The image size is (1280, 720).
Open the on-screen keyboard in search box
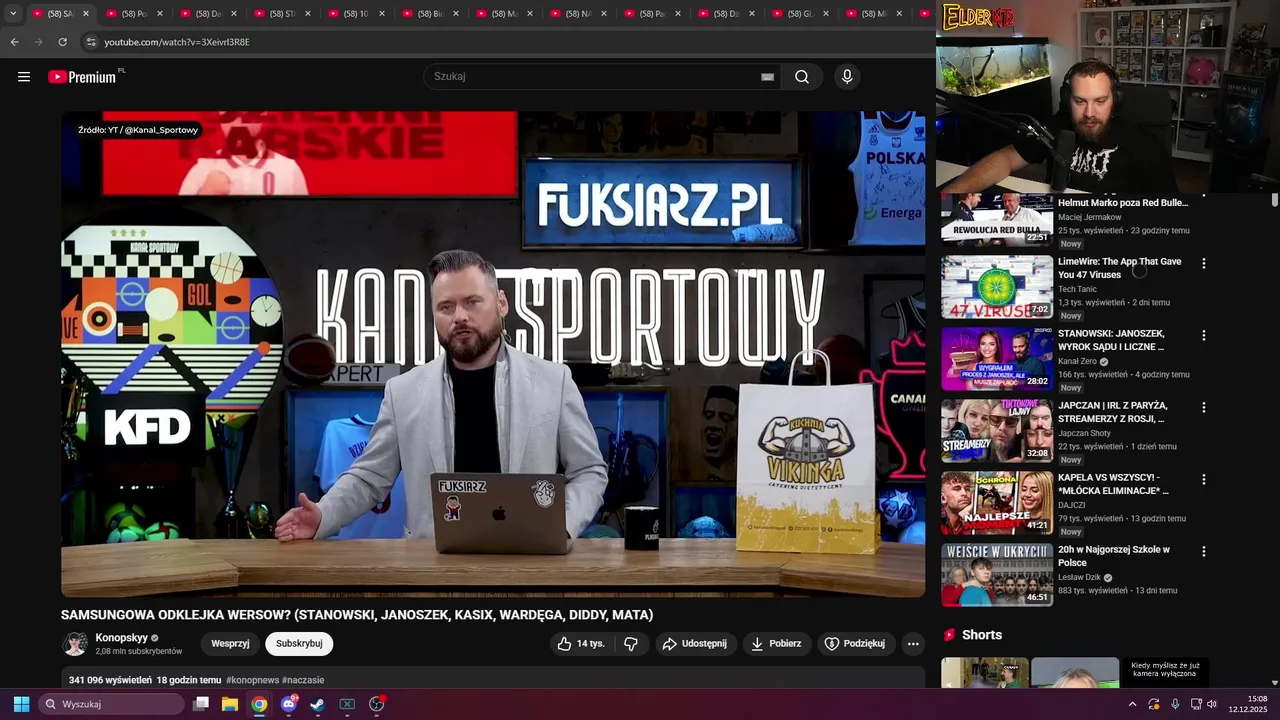[x=767, y=77]
